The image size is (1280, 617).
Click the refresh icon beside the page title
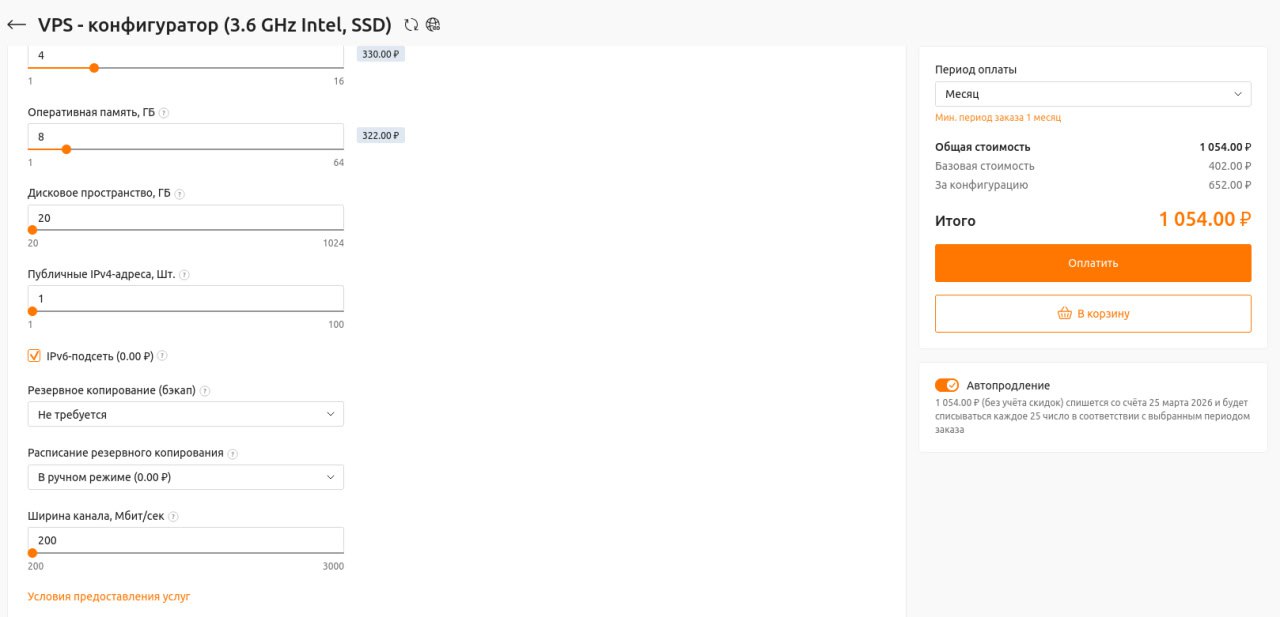[x=411, y=24]
